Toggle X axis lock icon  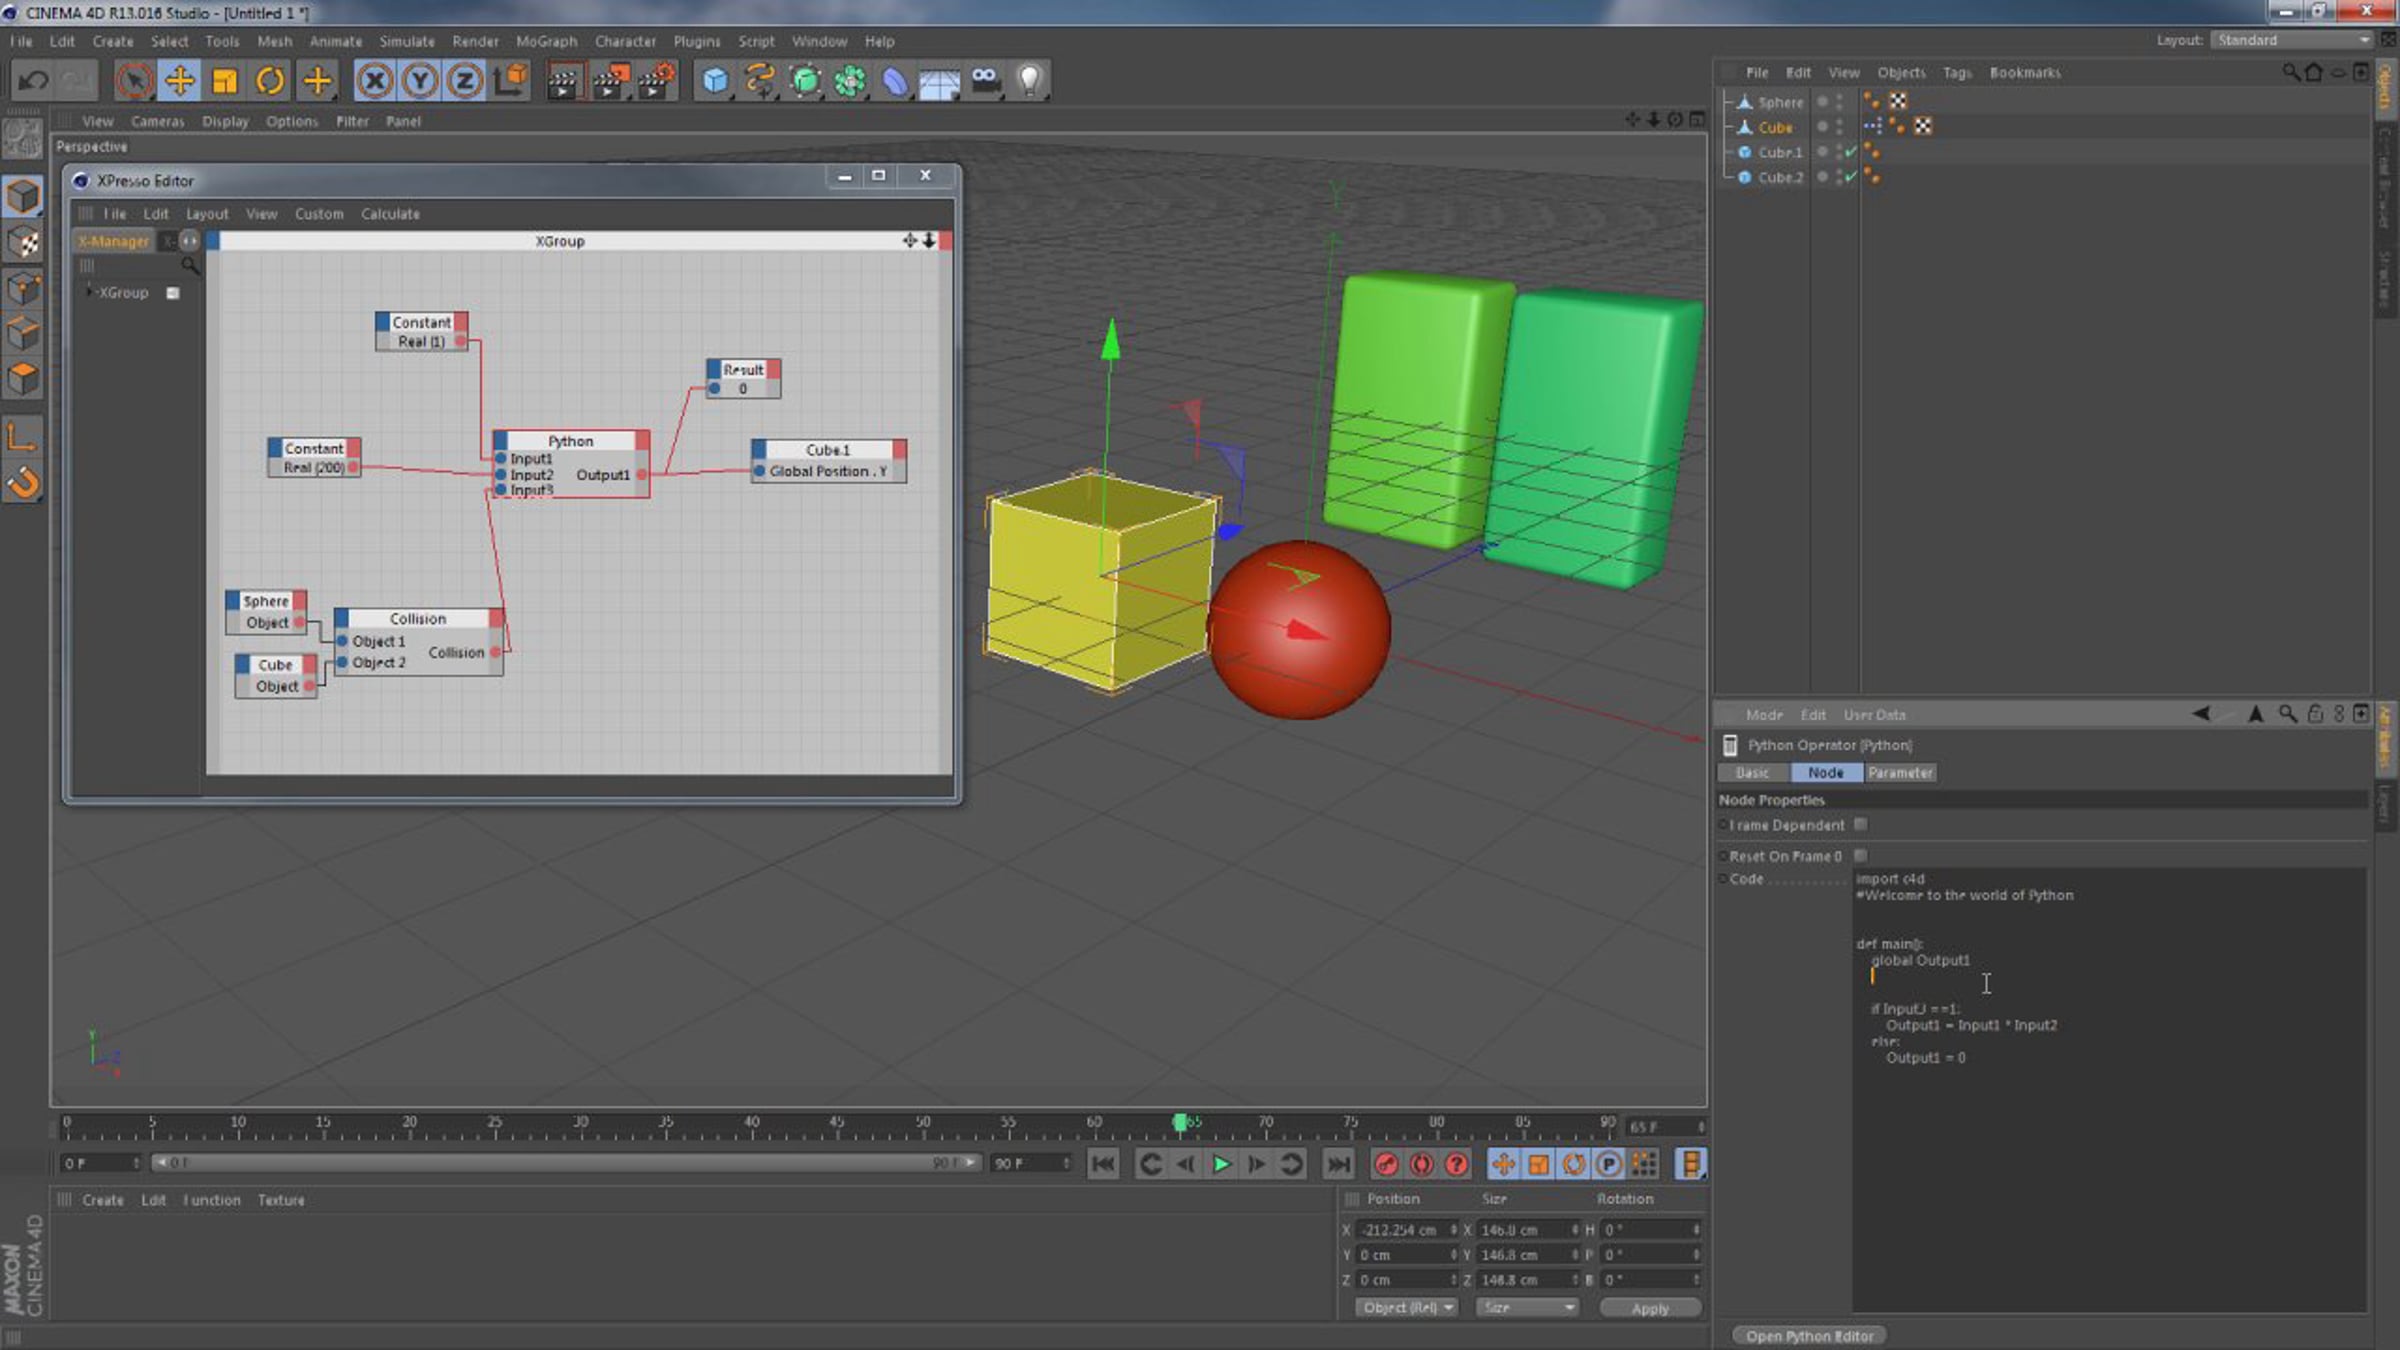[x=375, y=81]
